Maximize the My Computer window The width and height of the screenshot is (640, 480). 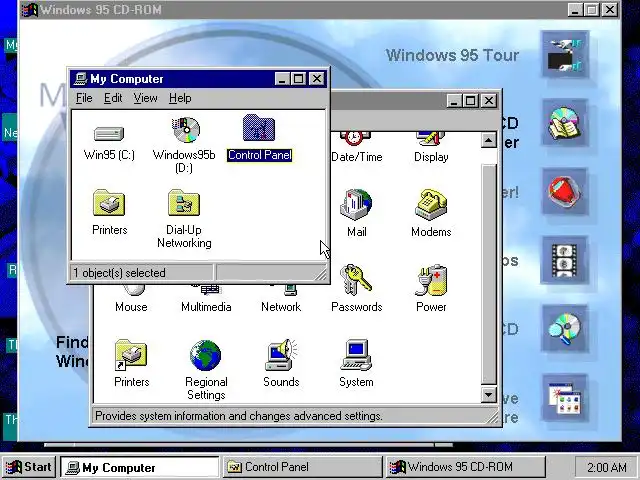click(x=298, y=78)
